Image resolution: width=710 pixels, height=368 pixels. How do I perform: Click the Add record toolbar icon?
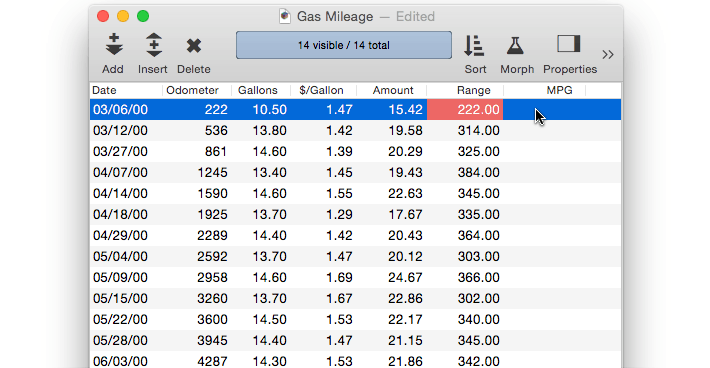(114, 45)
